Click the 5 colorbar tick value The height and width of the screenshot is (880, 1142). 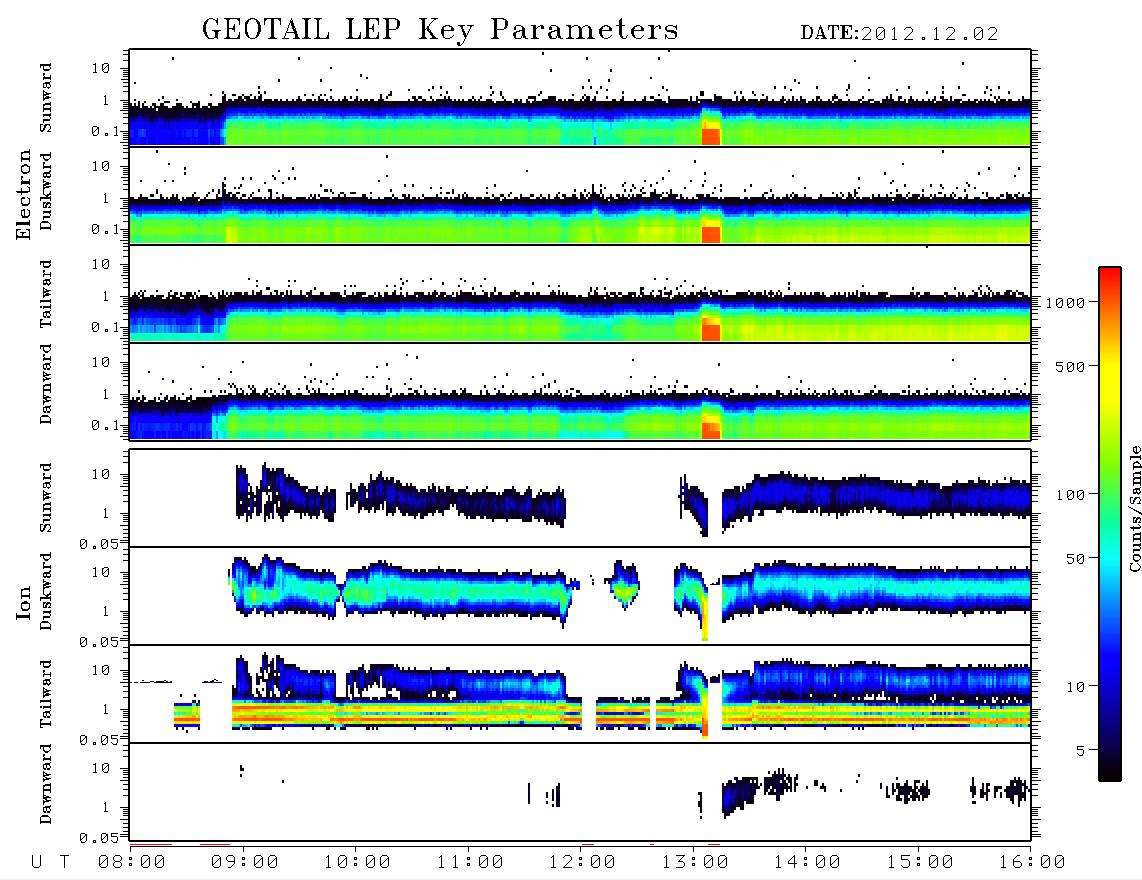point(1081,751)
